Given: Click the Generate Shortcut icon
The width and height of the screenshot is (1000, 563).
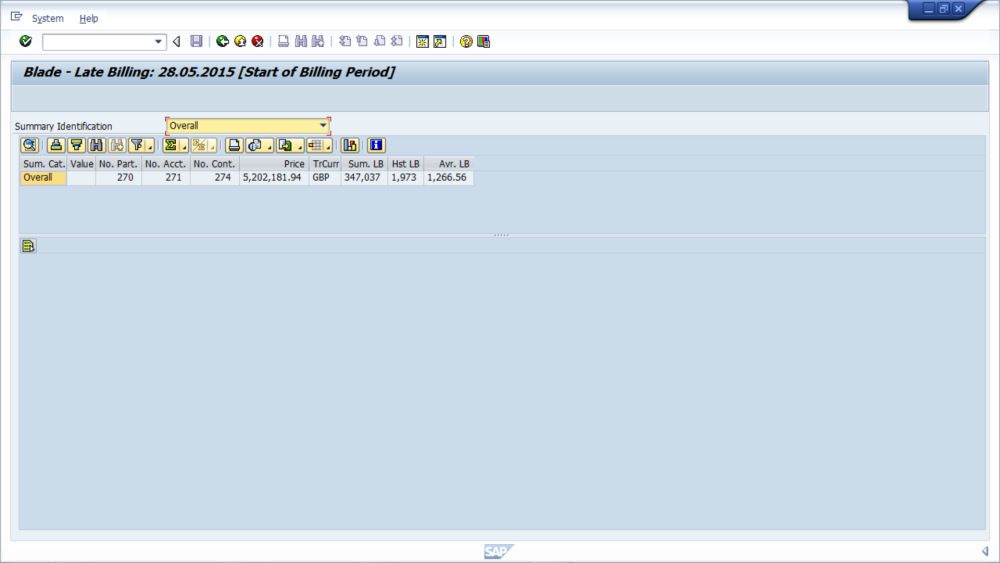Looking at the screenshot, I should coord(439,41).
